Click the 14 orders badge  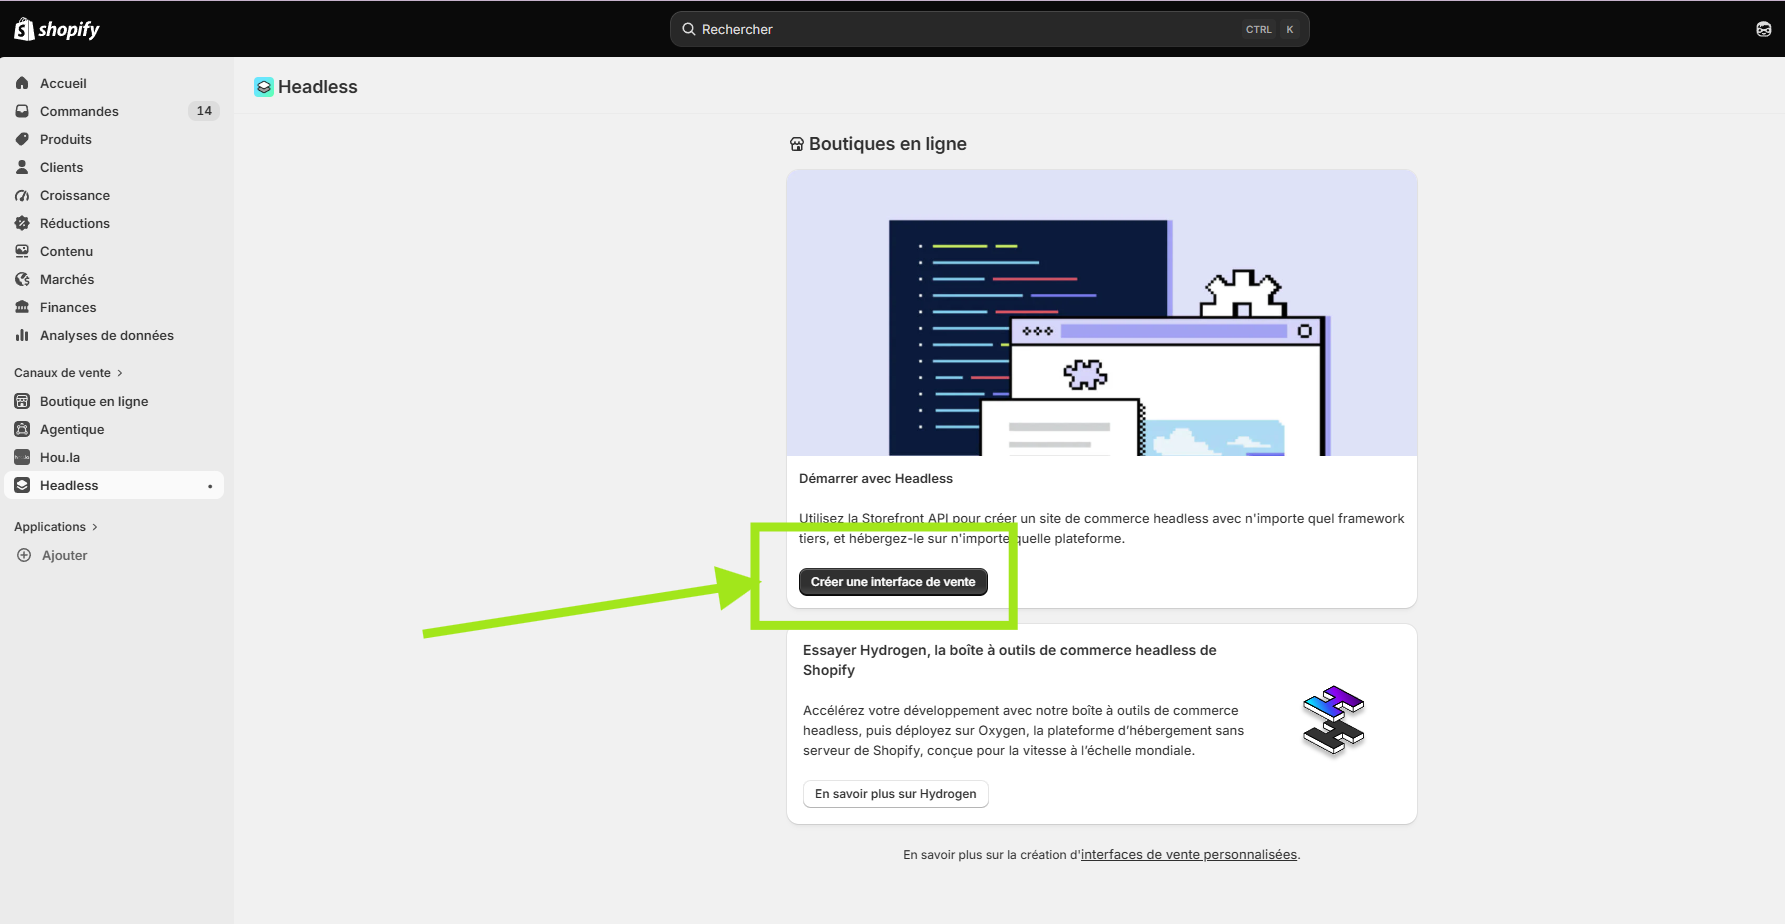(x=204, y=111)
